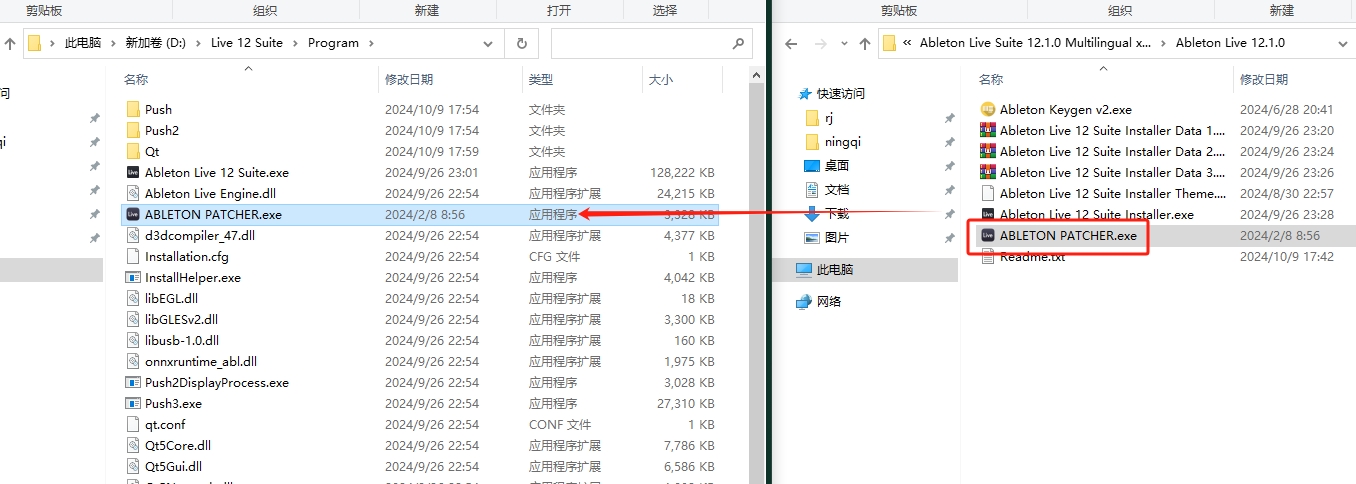Click the Qt5Core.dll file icon
1356x484 pixels.
(134, 445)
